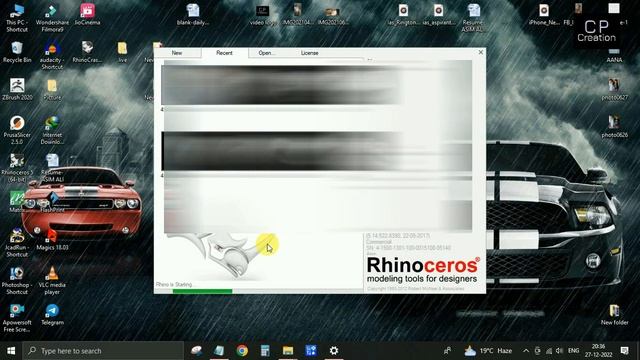Open Calculator from taskbar
This screenshot has height=360, width=640.
[x=265, y=351]
